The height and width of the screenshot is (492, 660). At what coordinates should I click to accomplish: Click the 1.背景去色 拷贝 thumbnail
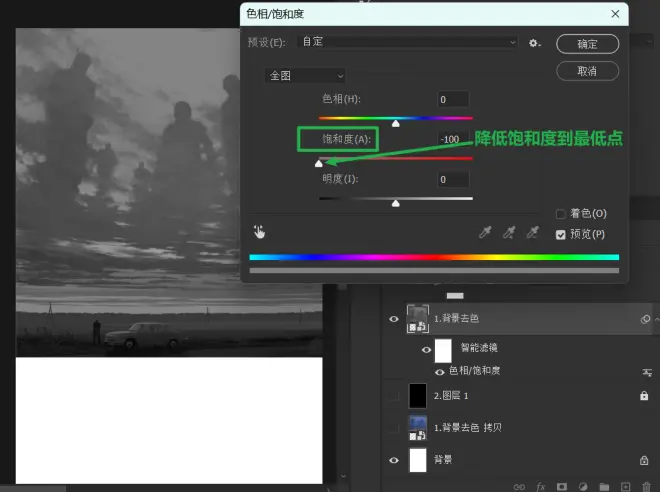(418, 428)
